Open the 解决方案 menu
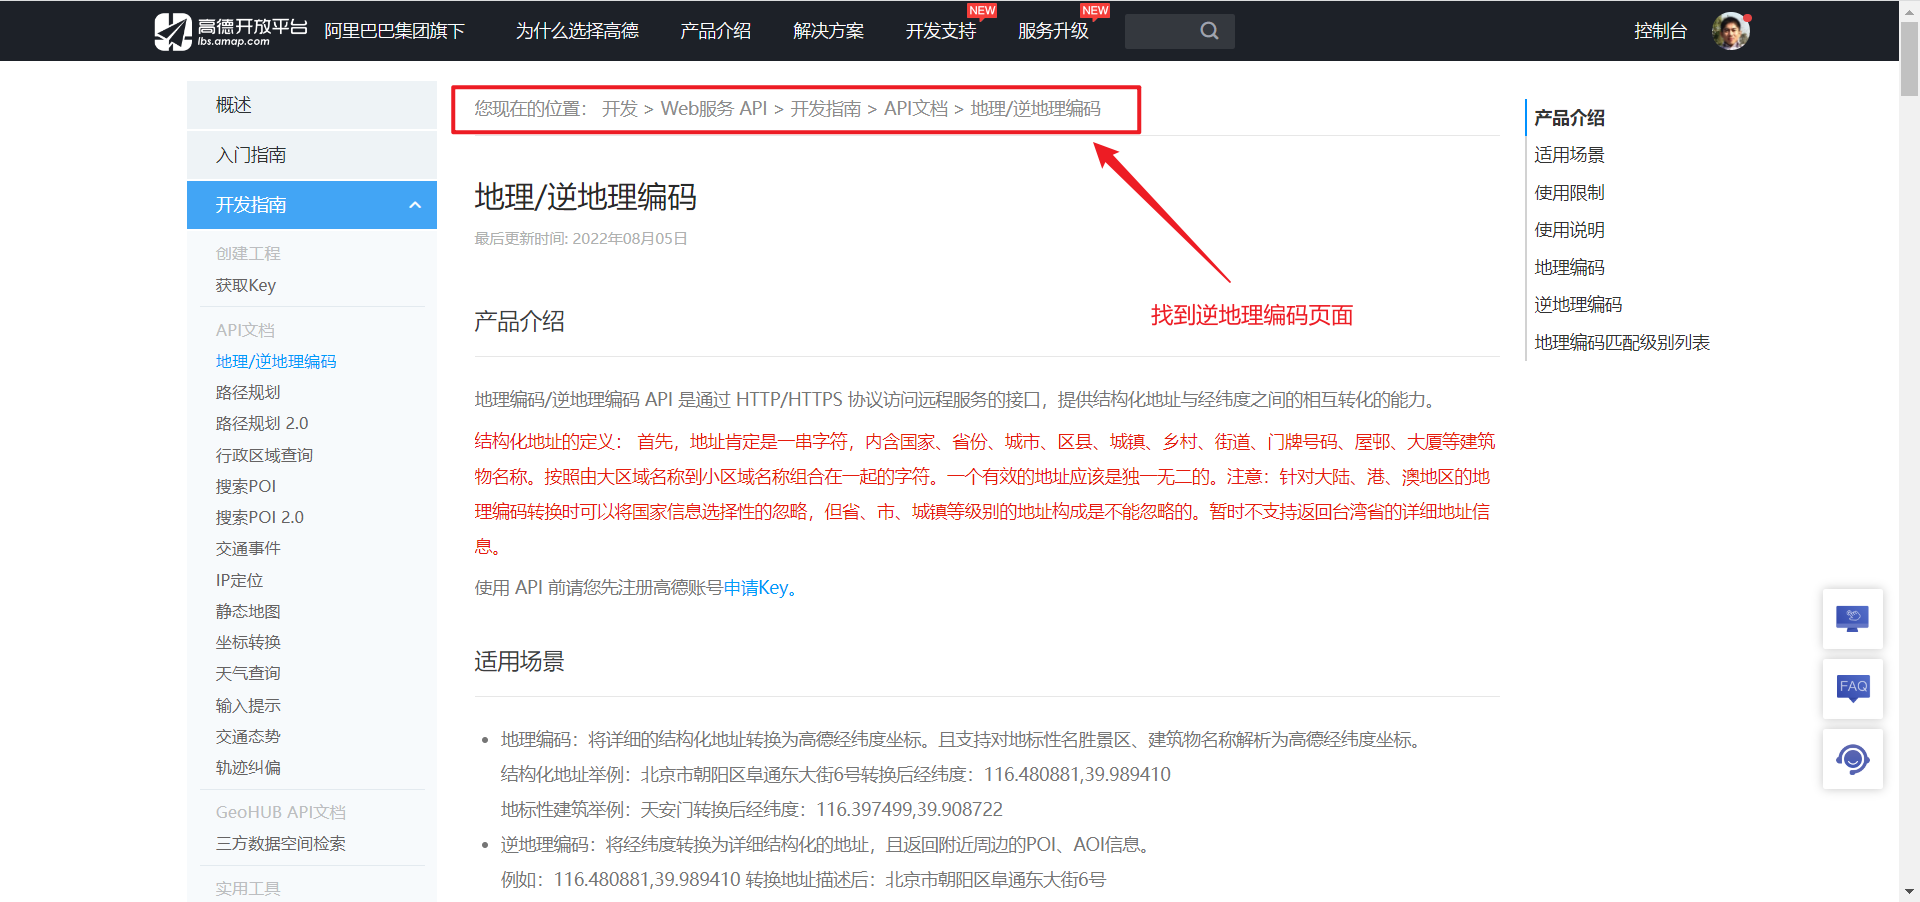Image resolution: width=1920 pixels, height=902 pixels. [x=828, y=31]
